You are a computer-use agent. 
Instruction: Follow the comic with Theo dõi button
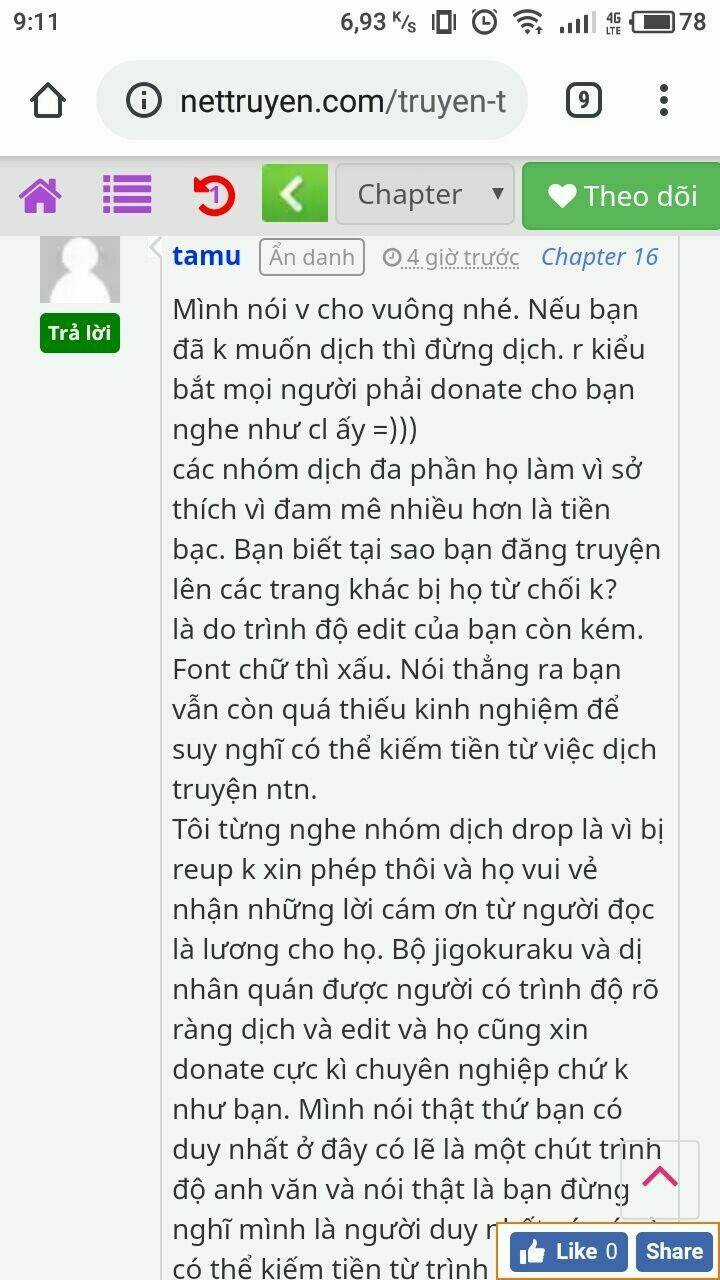621,196
